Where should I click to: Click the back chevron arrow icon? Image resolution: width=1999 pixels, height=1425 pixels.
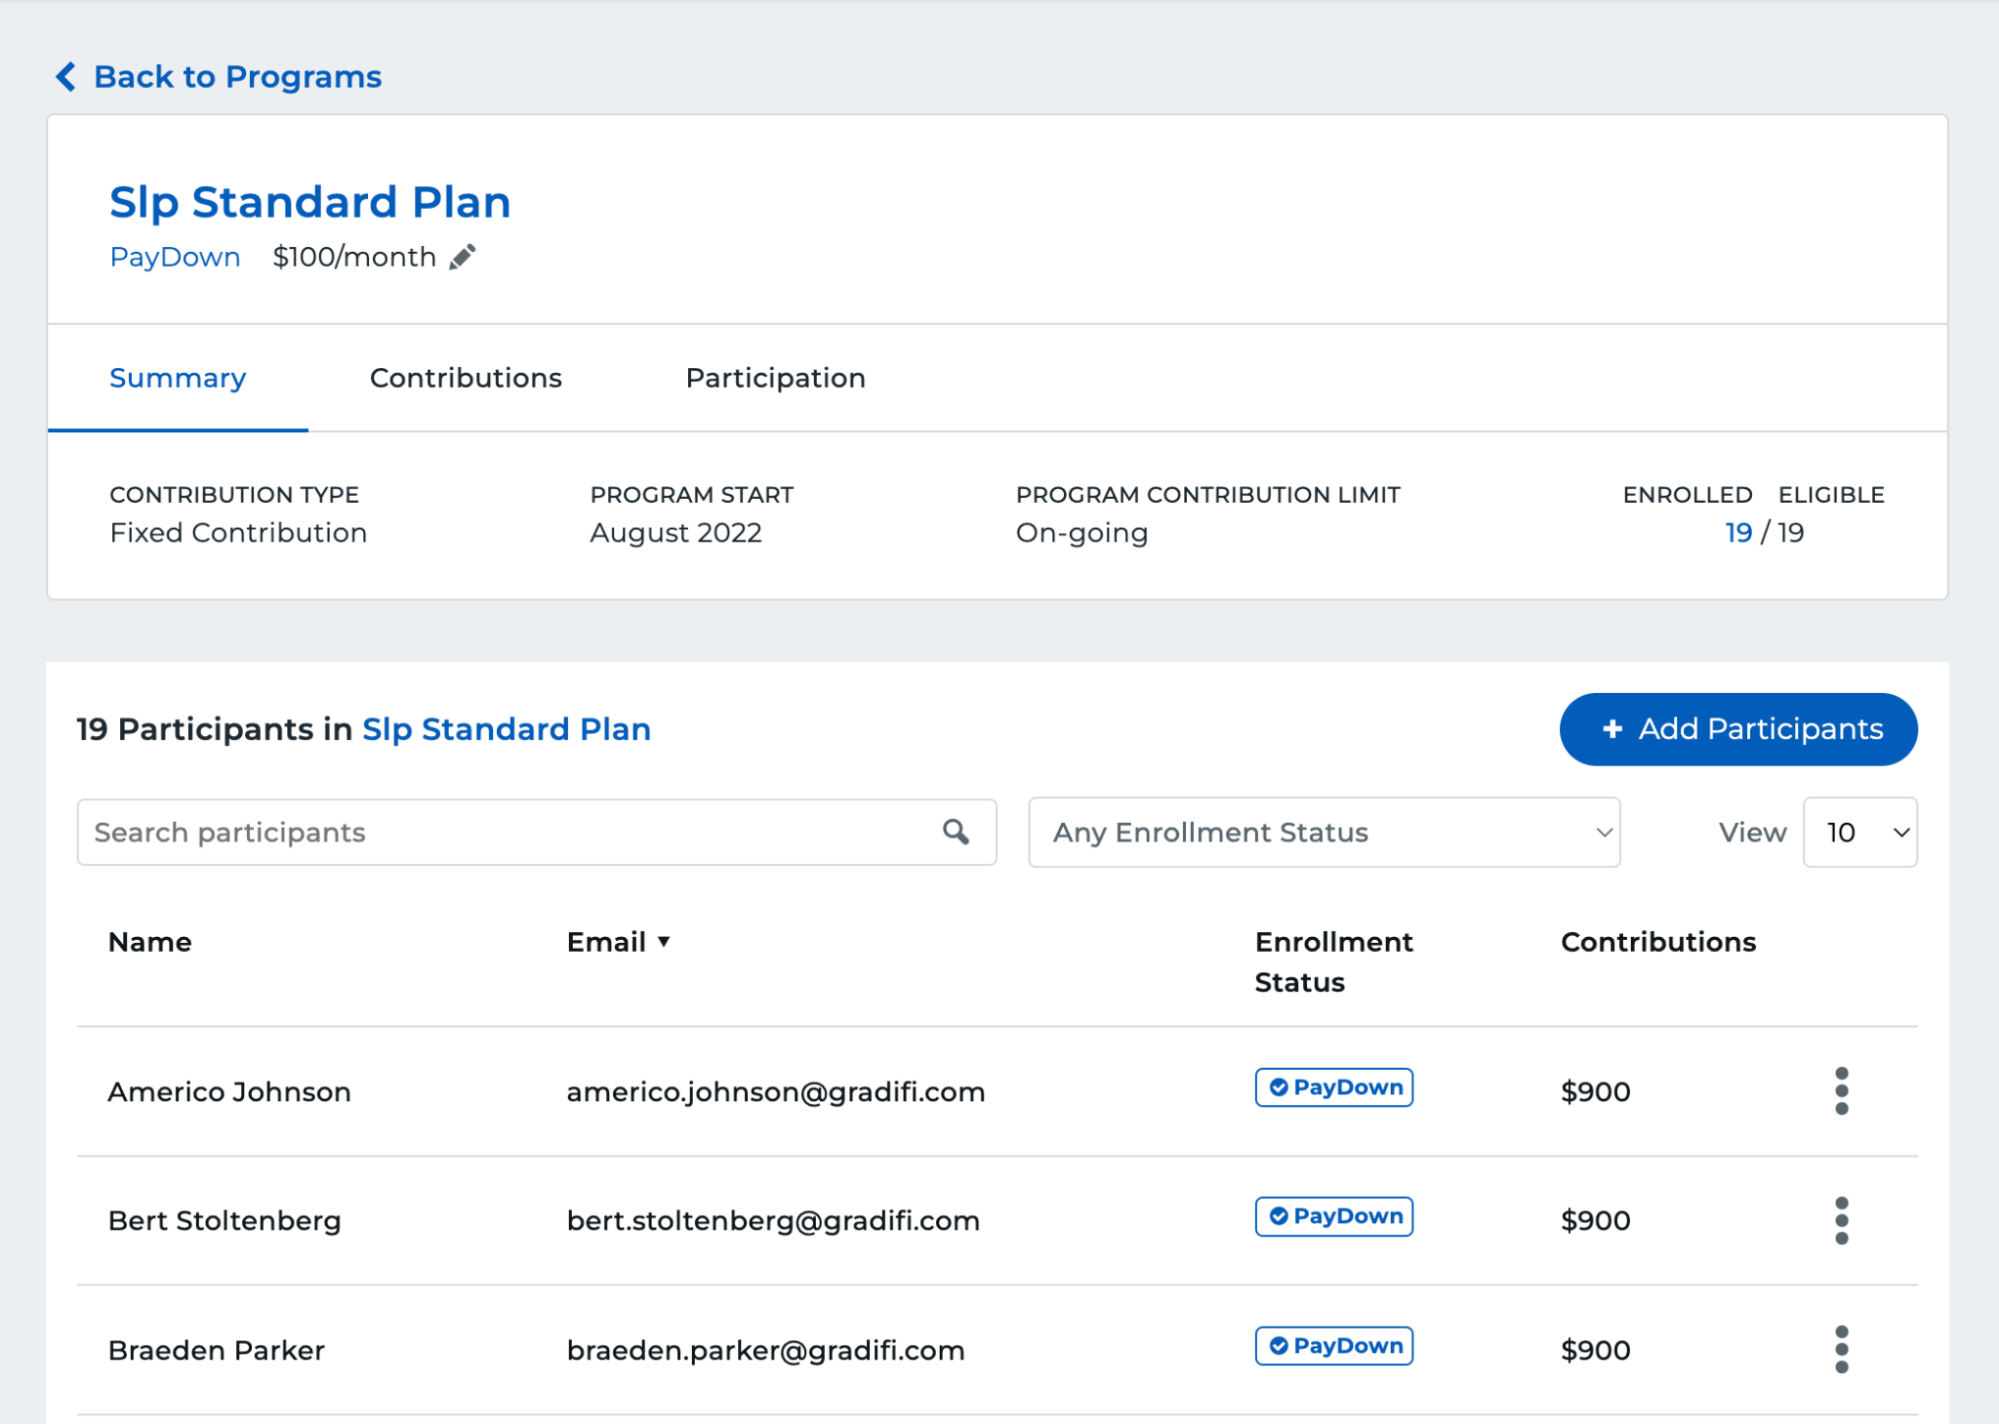pos(66,77)
